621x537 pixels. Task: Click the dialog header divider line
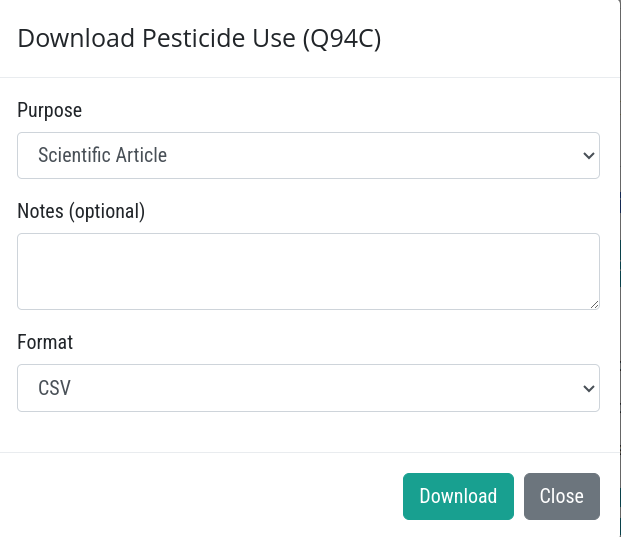(309, 78)
